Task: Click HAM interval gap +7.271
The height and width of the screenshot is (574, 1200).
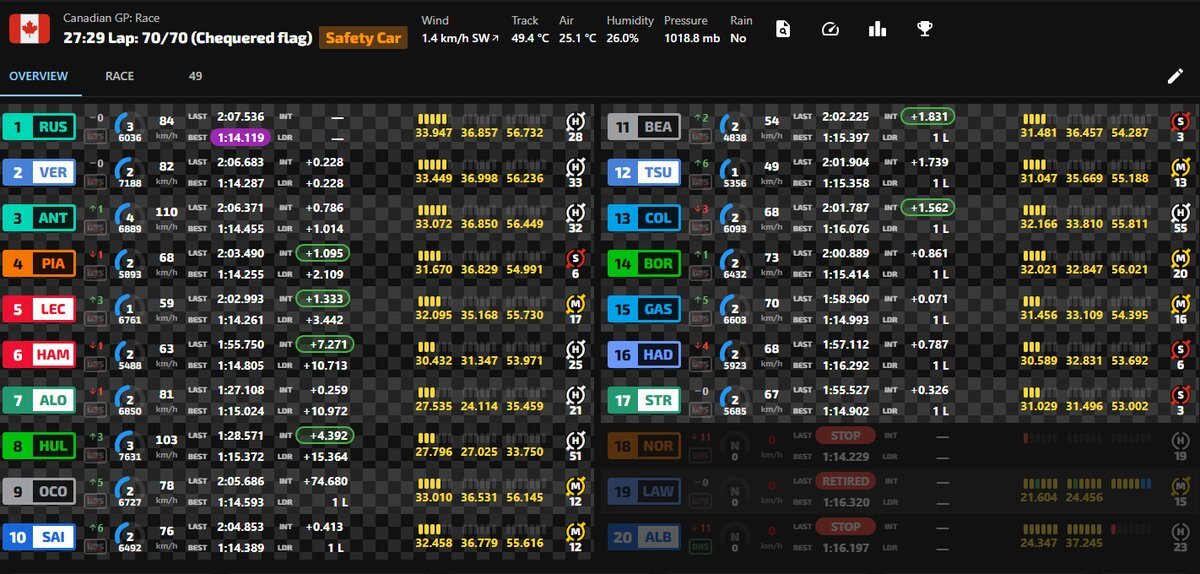Action: [324, 344]
